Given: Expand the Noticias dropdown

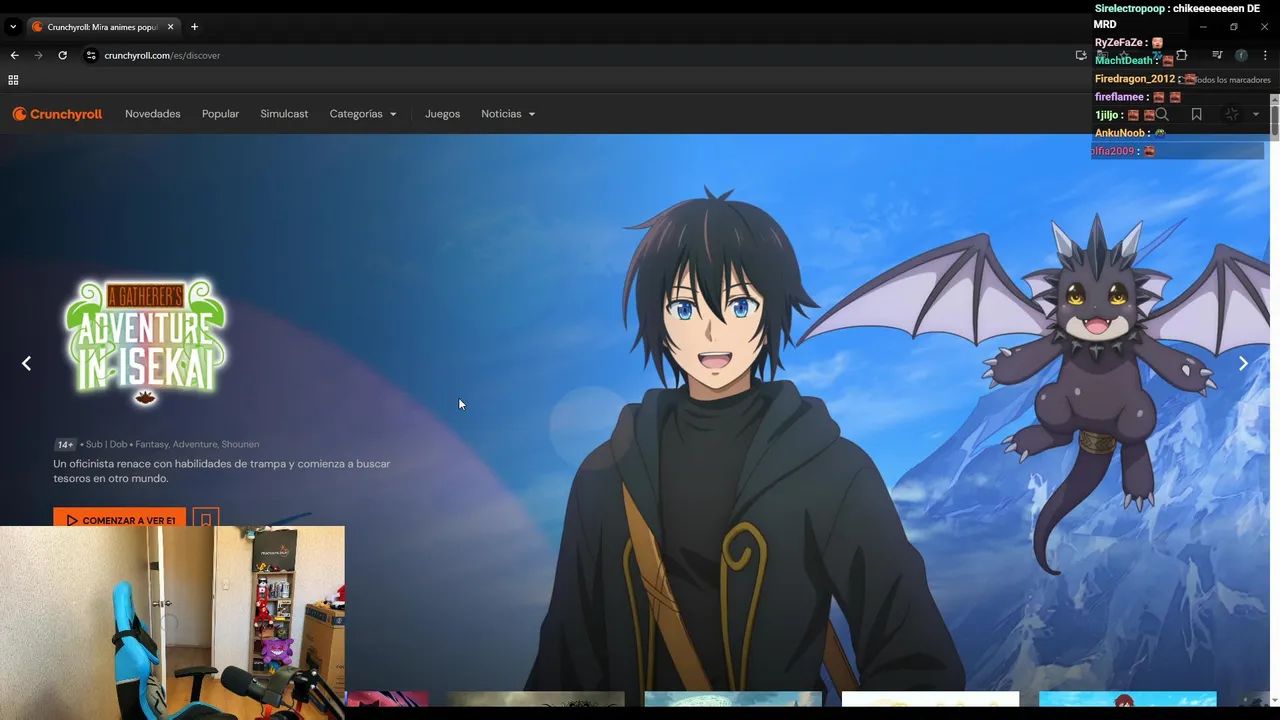Looking at the screenshot, I should click(x=508, y=114).
